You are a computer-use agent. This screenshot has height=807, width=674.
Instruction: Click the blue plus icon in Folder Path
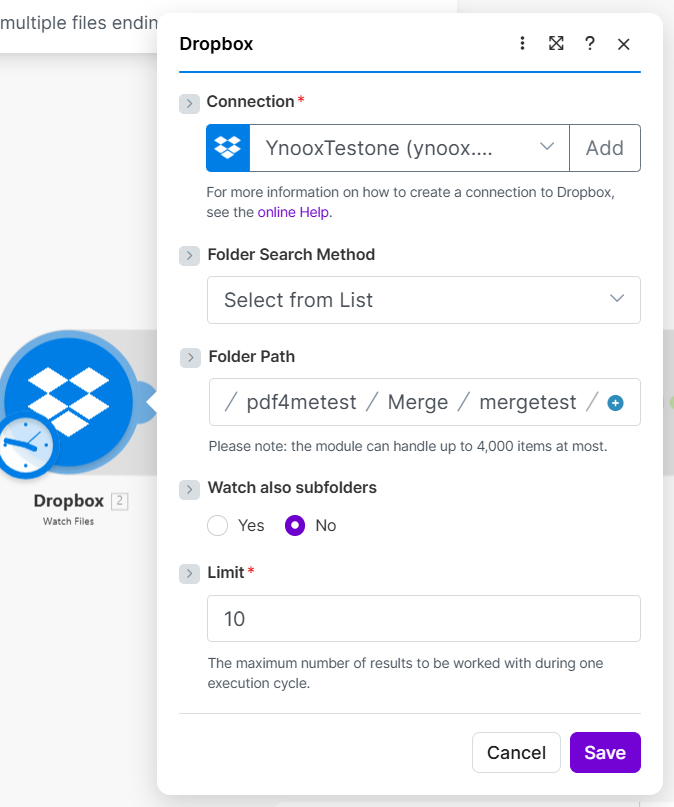click(616, 403)
